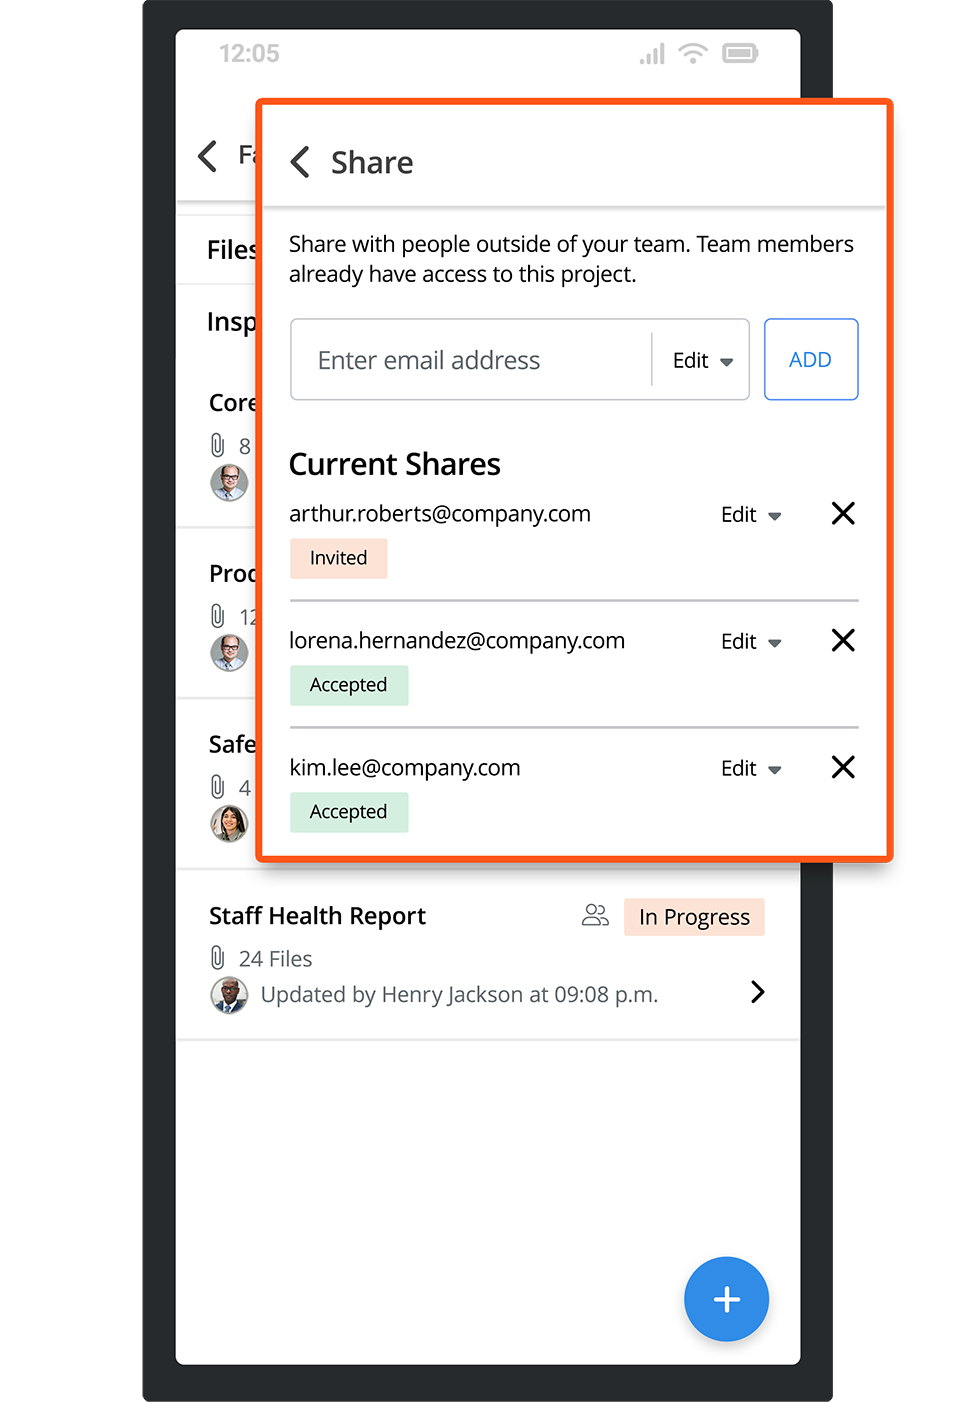Go back from the Share panel
This screenshot has height=1402, width=976.
[300, 162]
